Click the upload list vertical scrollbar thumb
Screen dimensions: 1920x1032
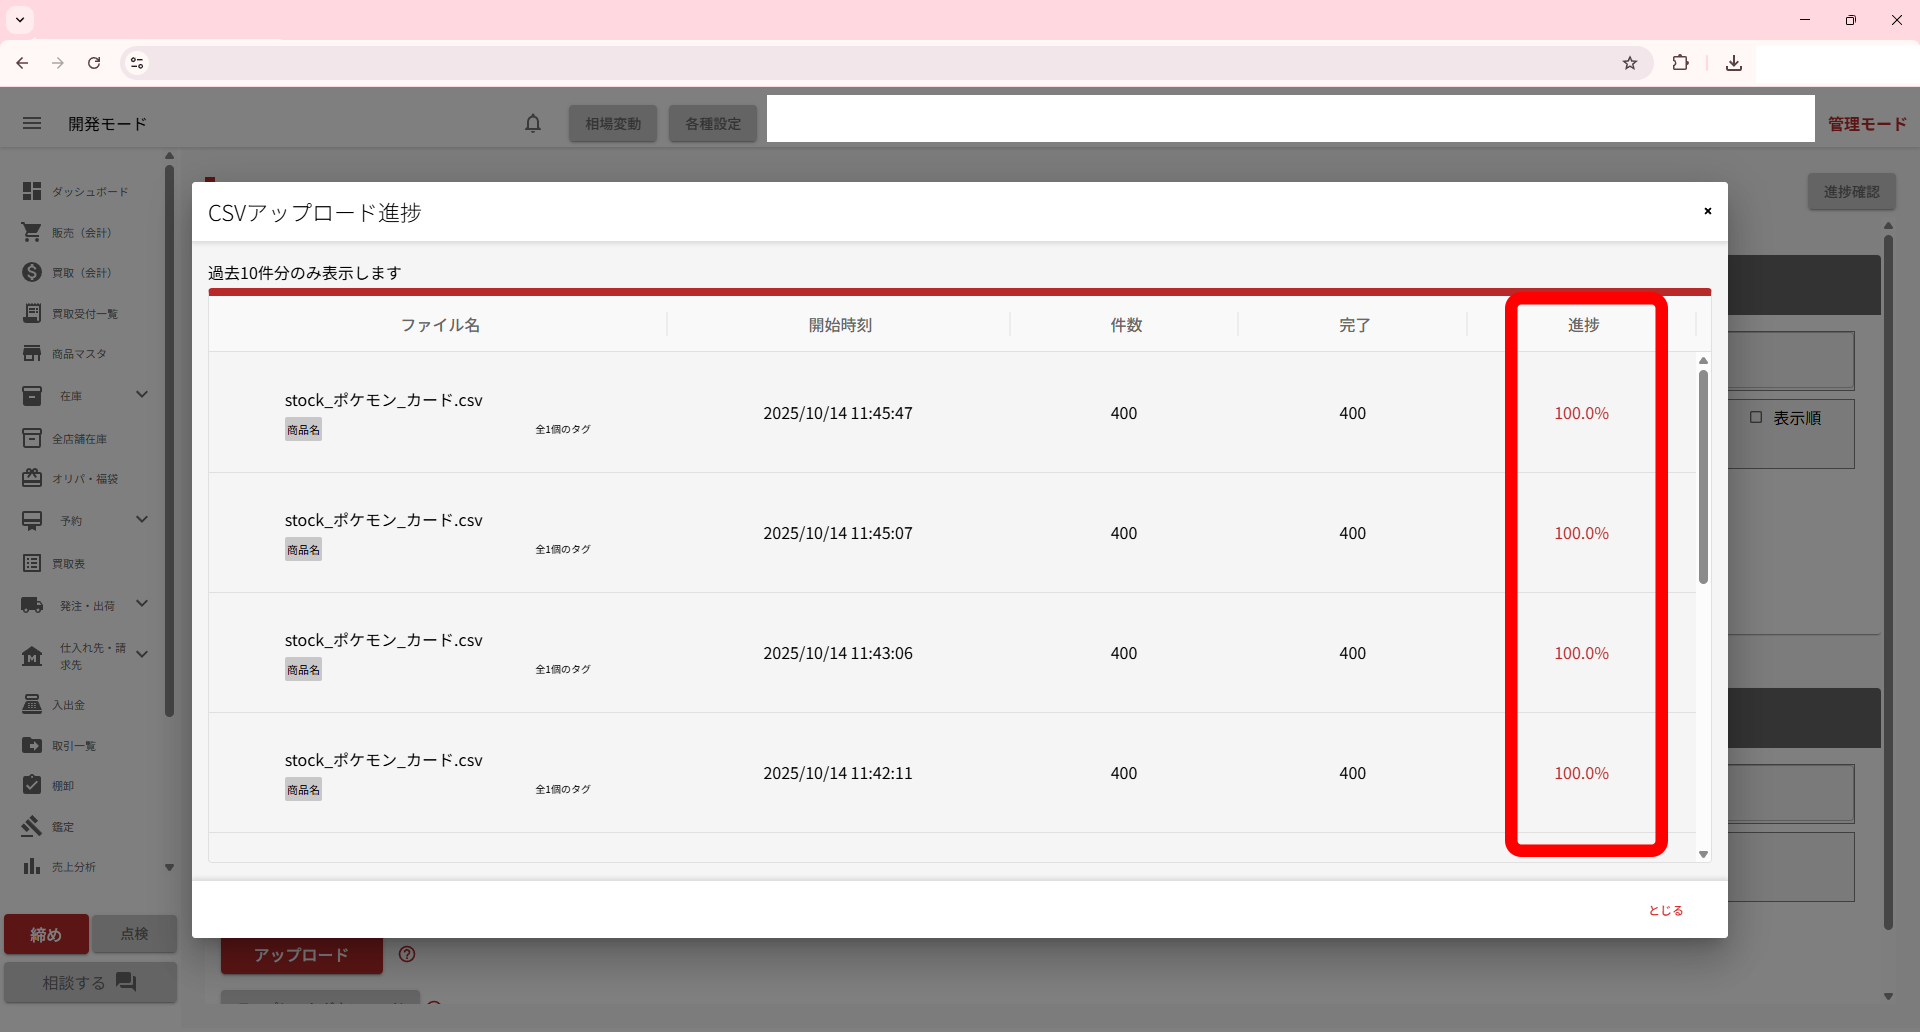pyautogui.click(x=1703, y=476)
